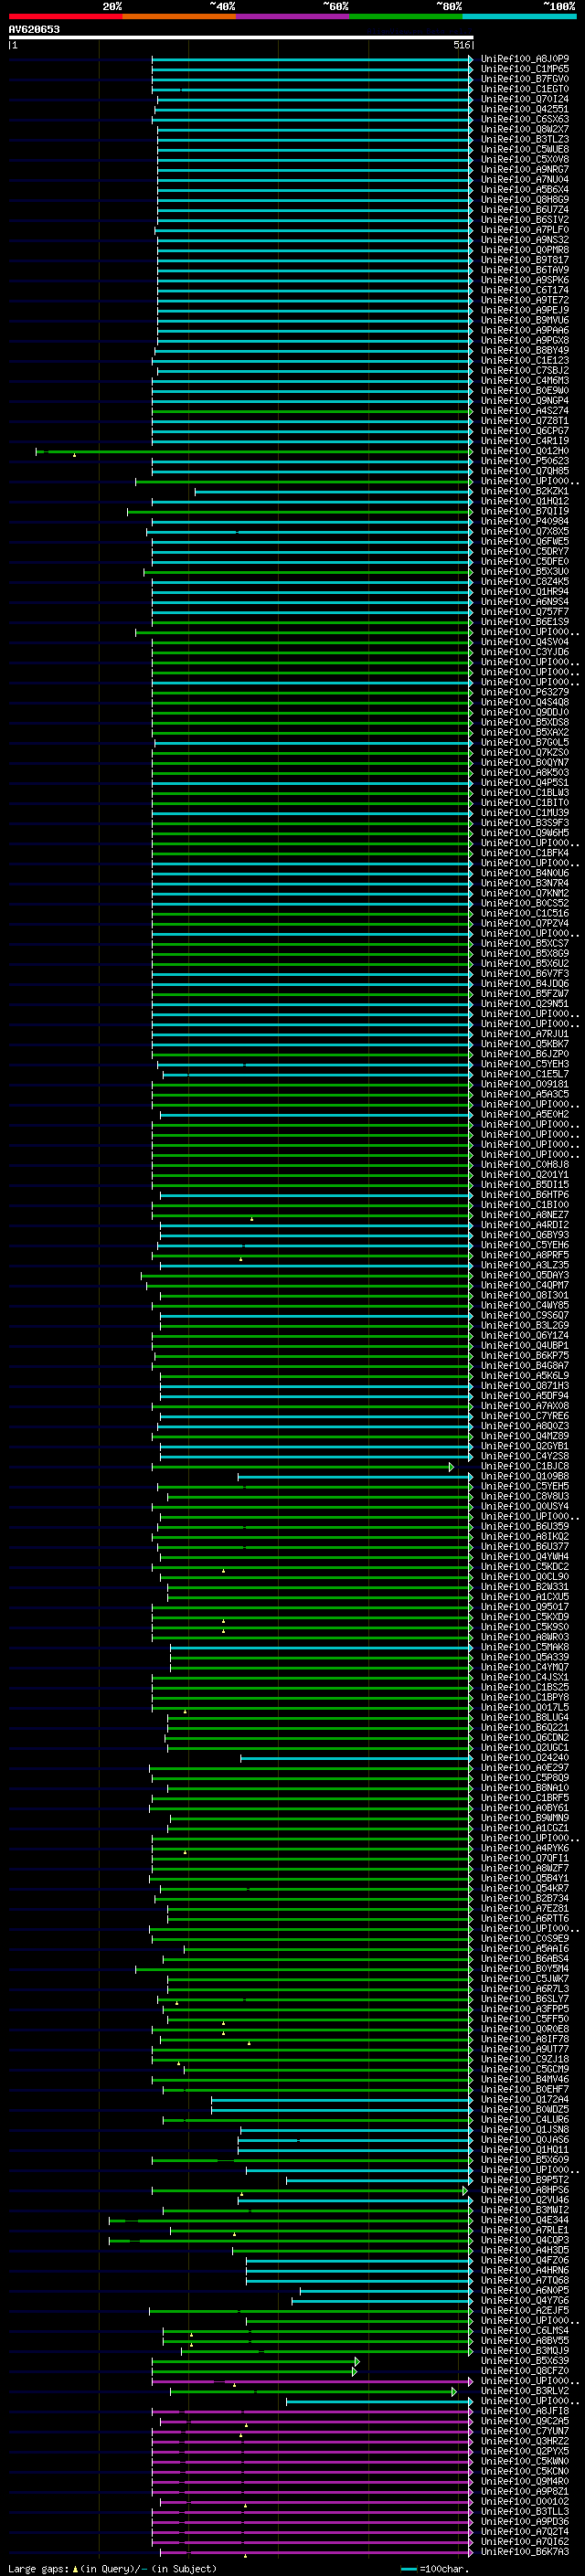Select the UniRef100_Q012H0 label
This screenshot has height=2576, width=585.
(x=525, y=451)
